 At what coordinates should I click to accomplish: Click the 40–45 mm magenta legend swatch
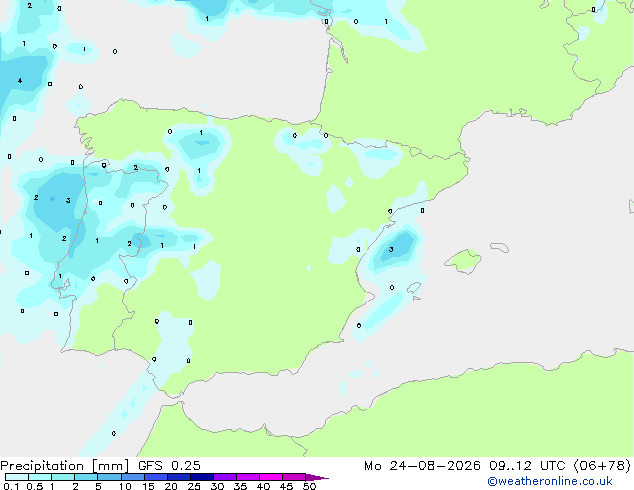(271, 477)
